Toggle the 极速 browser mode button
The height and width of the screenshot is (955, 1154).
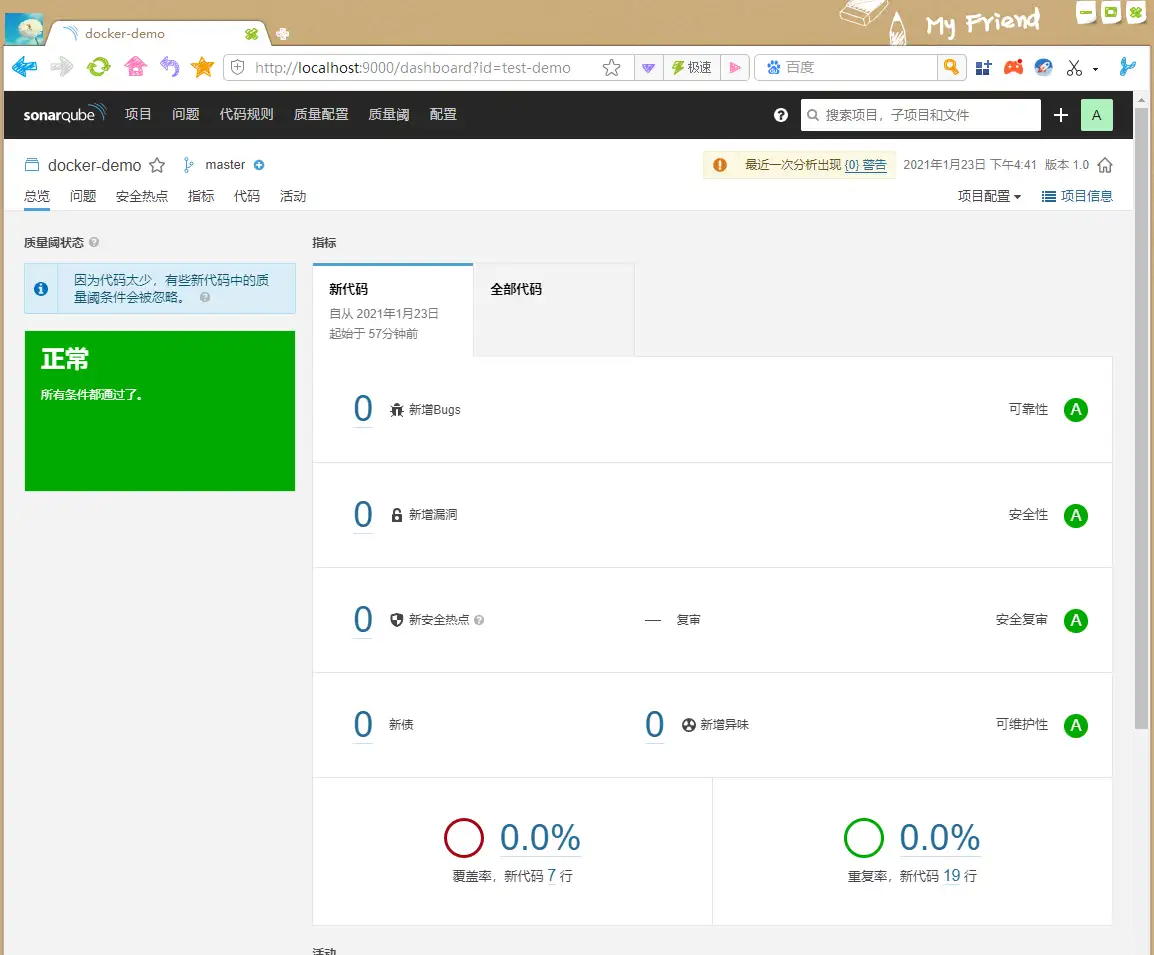691,68
